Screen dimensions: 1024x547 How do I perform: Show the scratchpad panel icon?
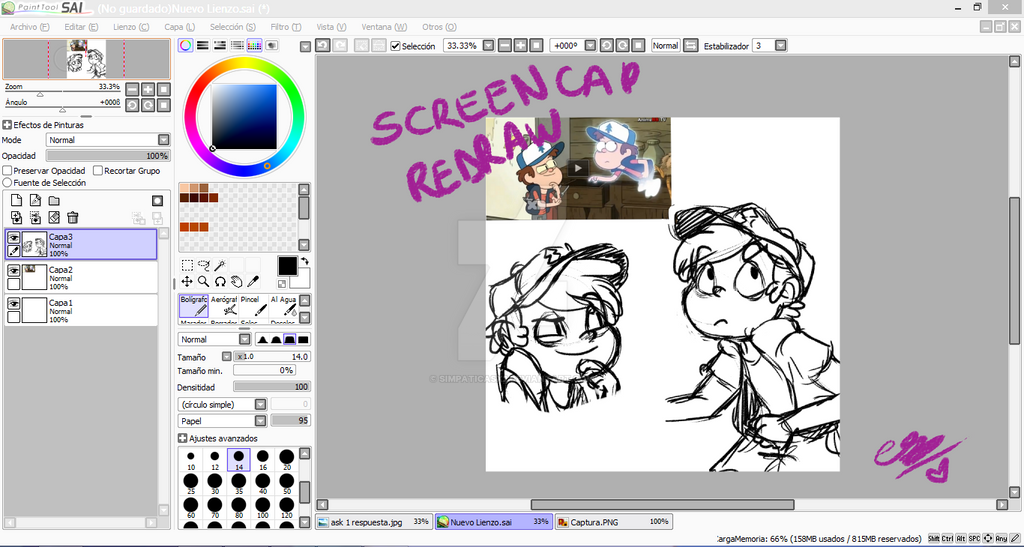271,45
